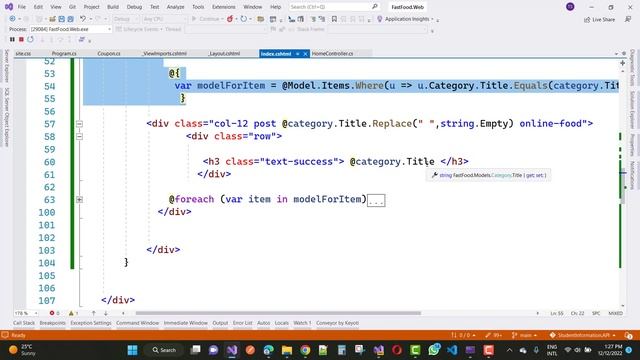Viewport: 640px width, 360px height.
Task: Collapse the row div at line 58
Action: [x=80, y=136]
